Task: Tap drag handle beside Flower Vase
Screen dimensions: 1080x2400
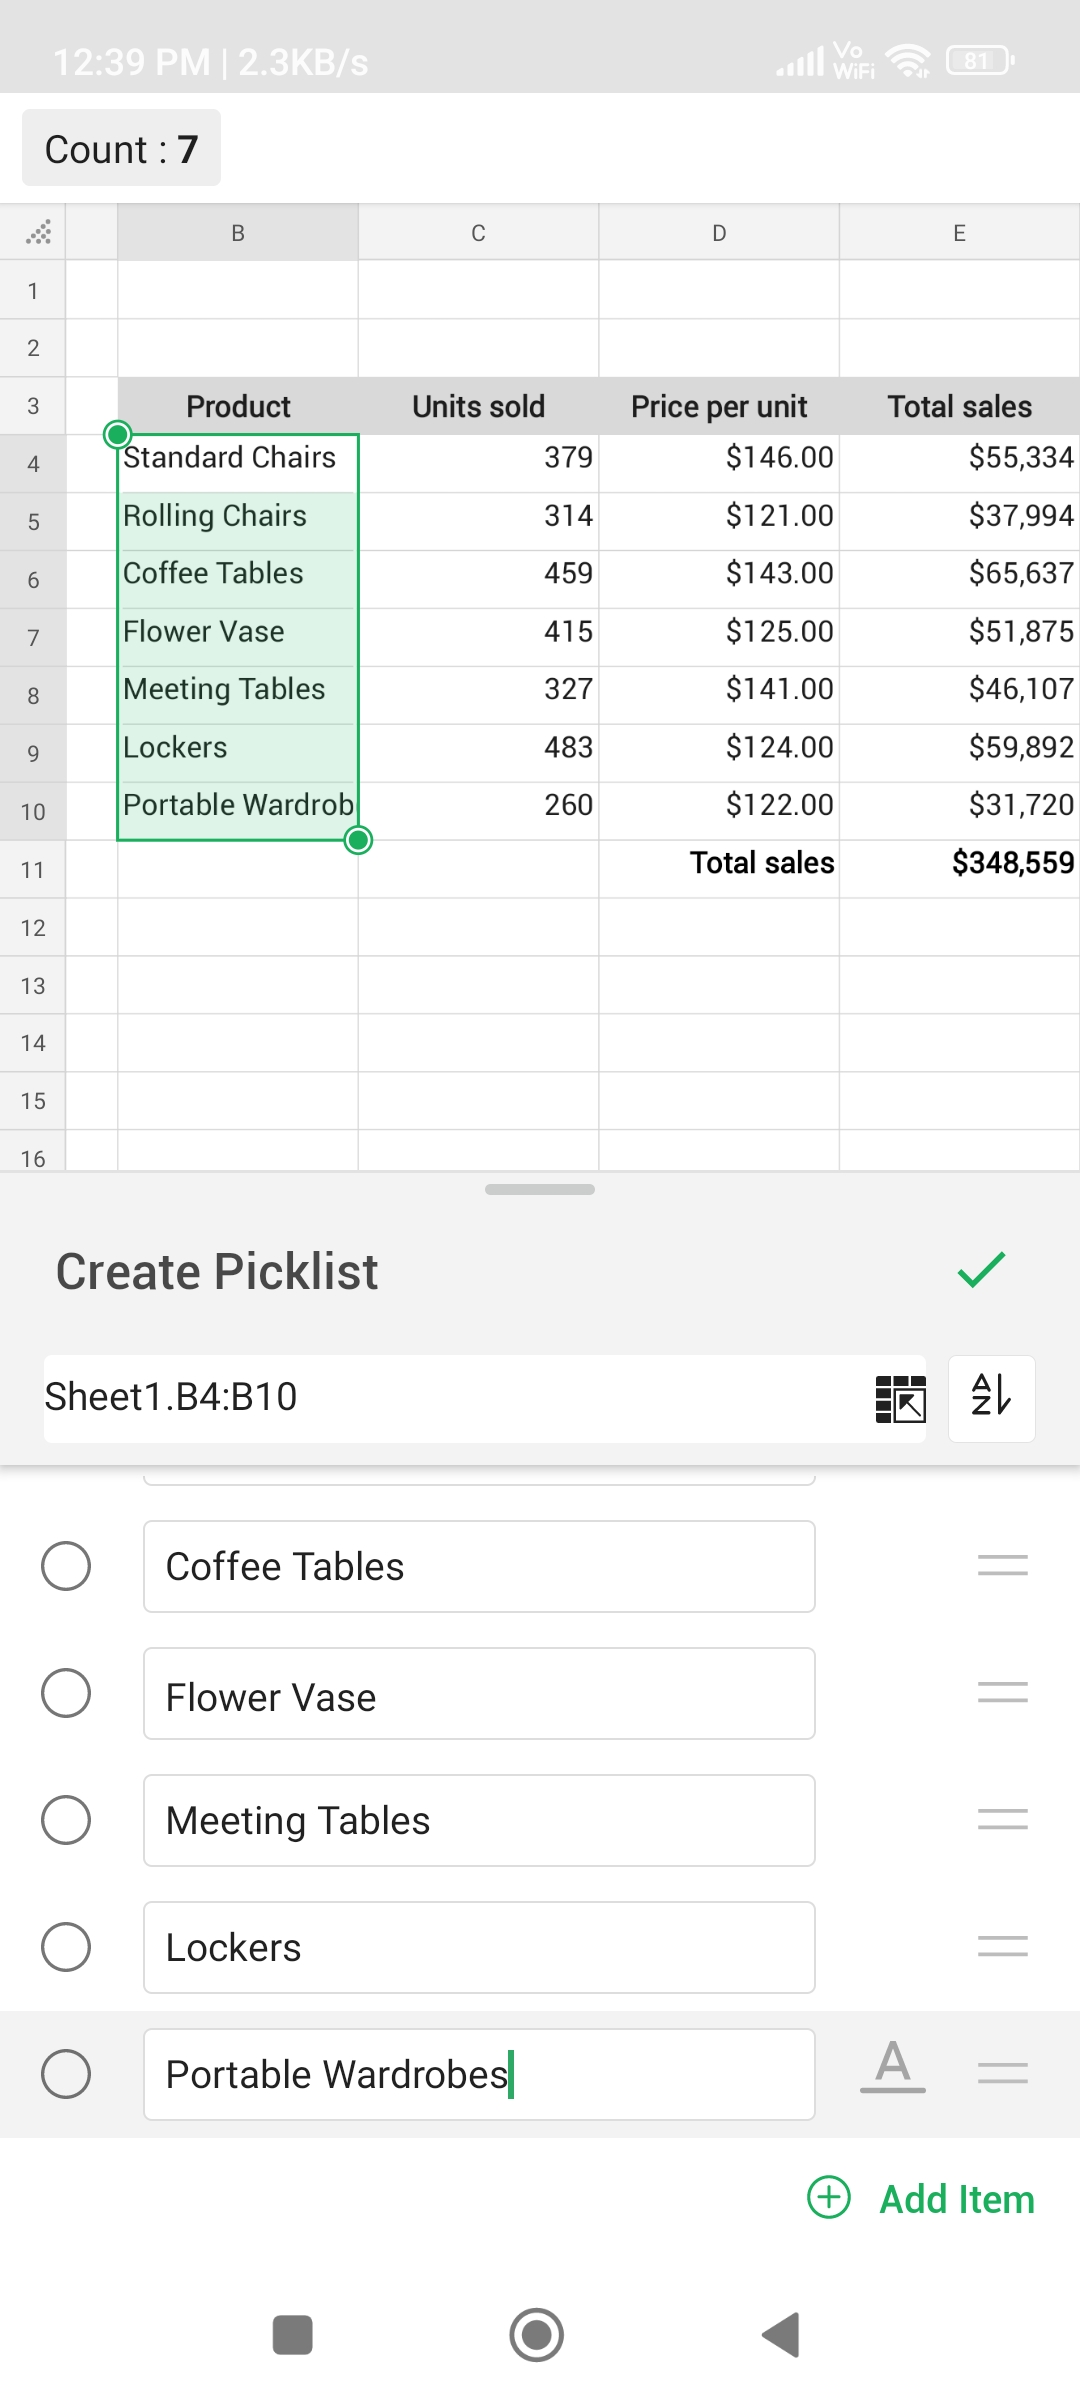Action: [x=1002, y=1692]
